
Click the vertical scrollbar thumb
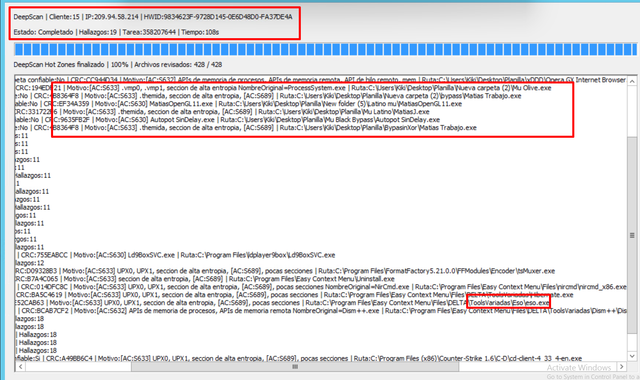tap(632, 235)
